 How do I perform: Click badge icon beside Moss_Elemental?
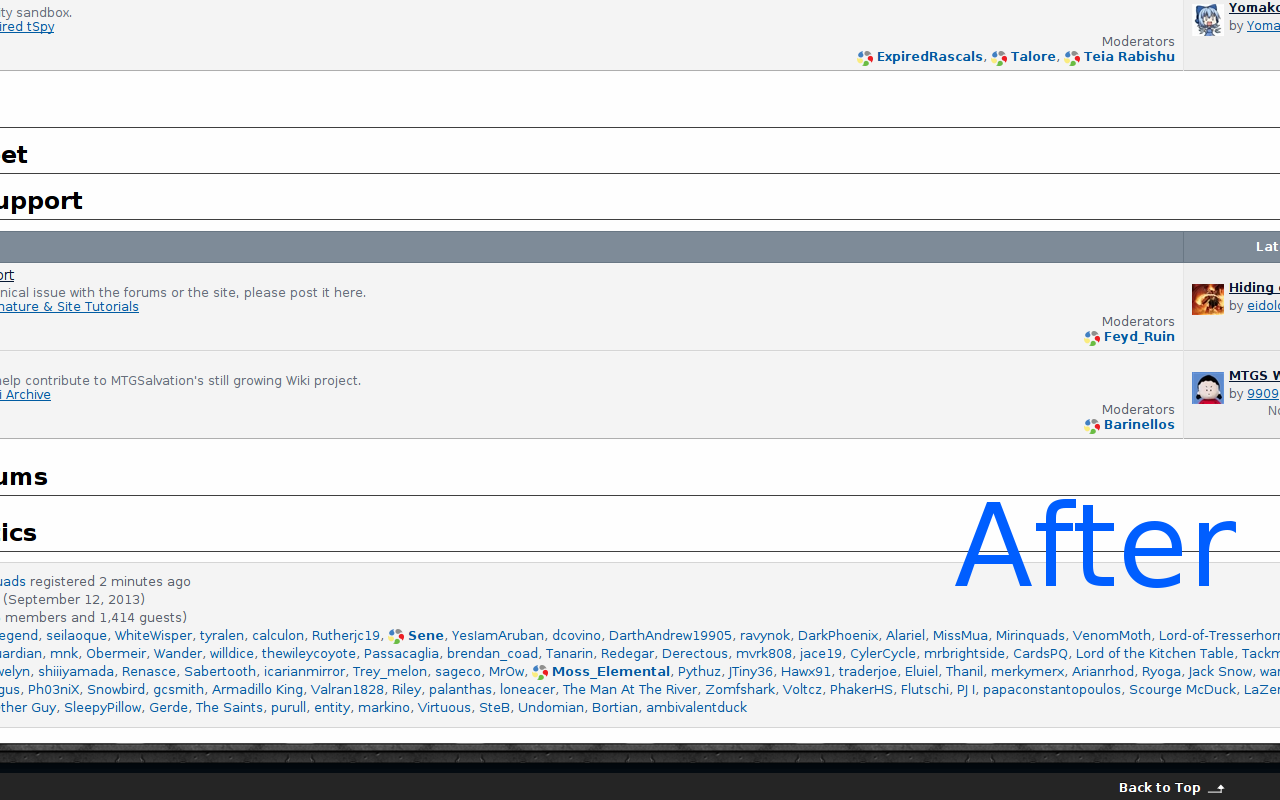(x=540, y=672)
